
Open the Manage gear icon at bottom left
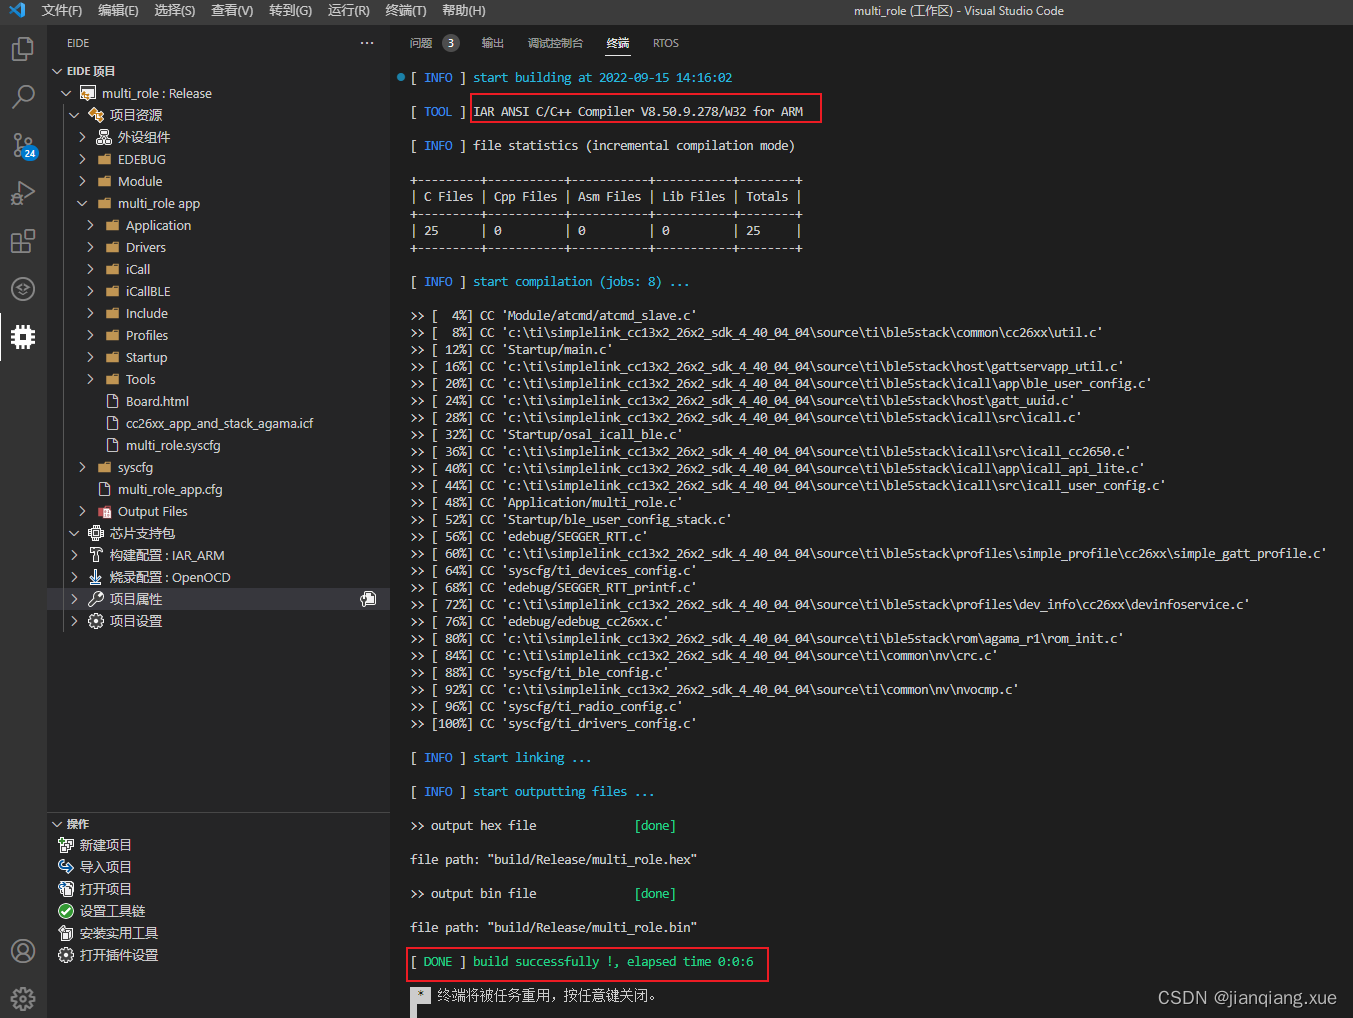[22, 998]
